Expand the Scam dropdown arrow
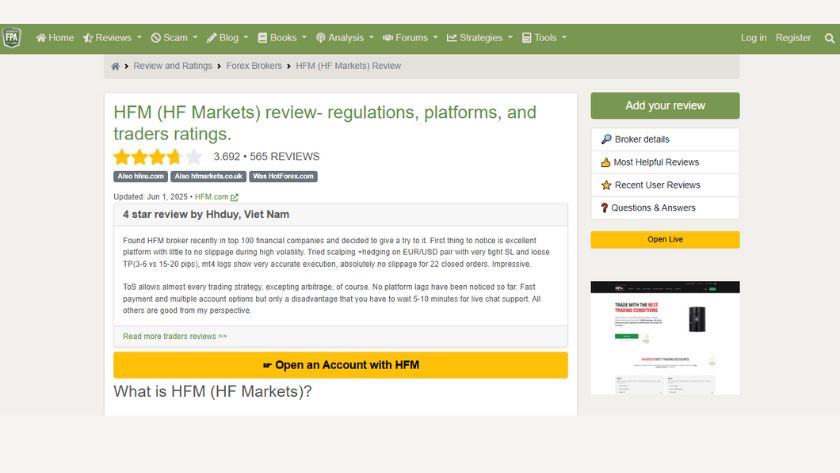This screenshot has width=840, height=473. [195, 37]
